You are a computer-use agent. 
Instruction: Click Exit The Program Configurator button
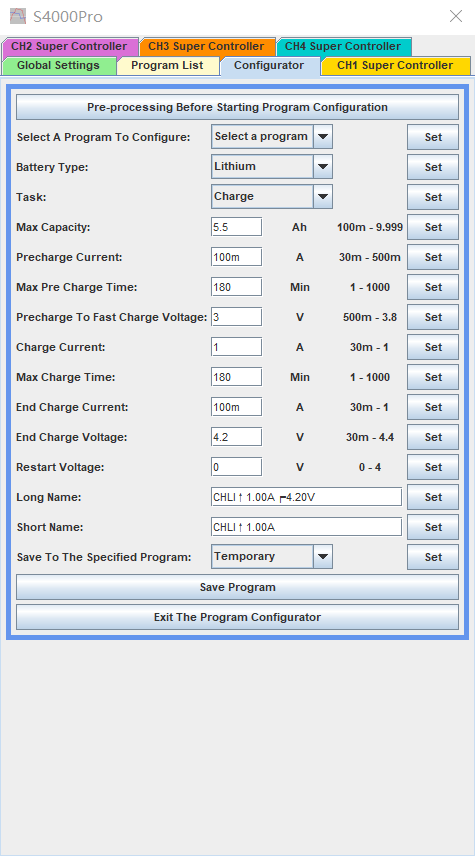(238, 617)
